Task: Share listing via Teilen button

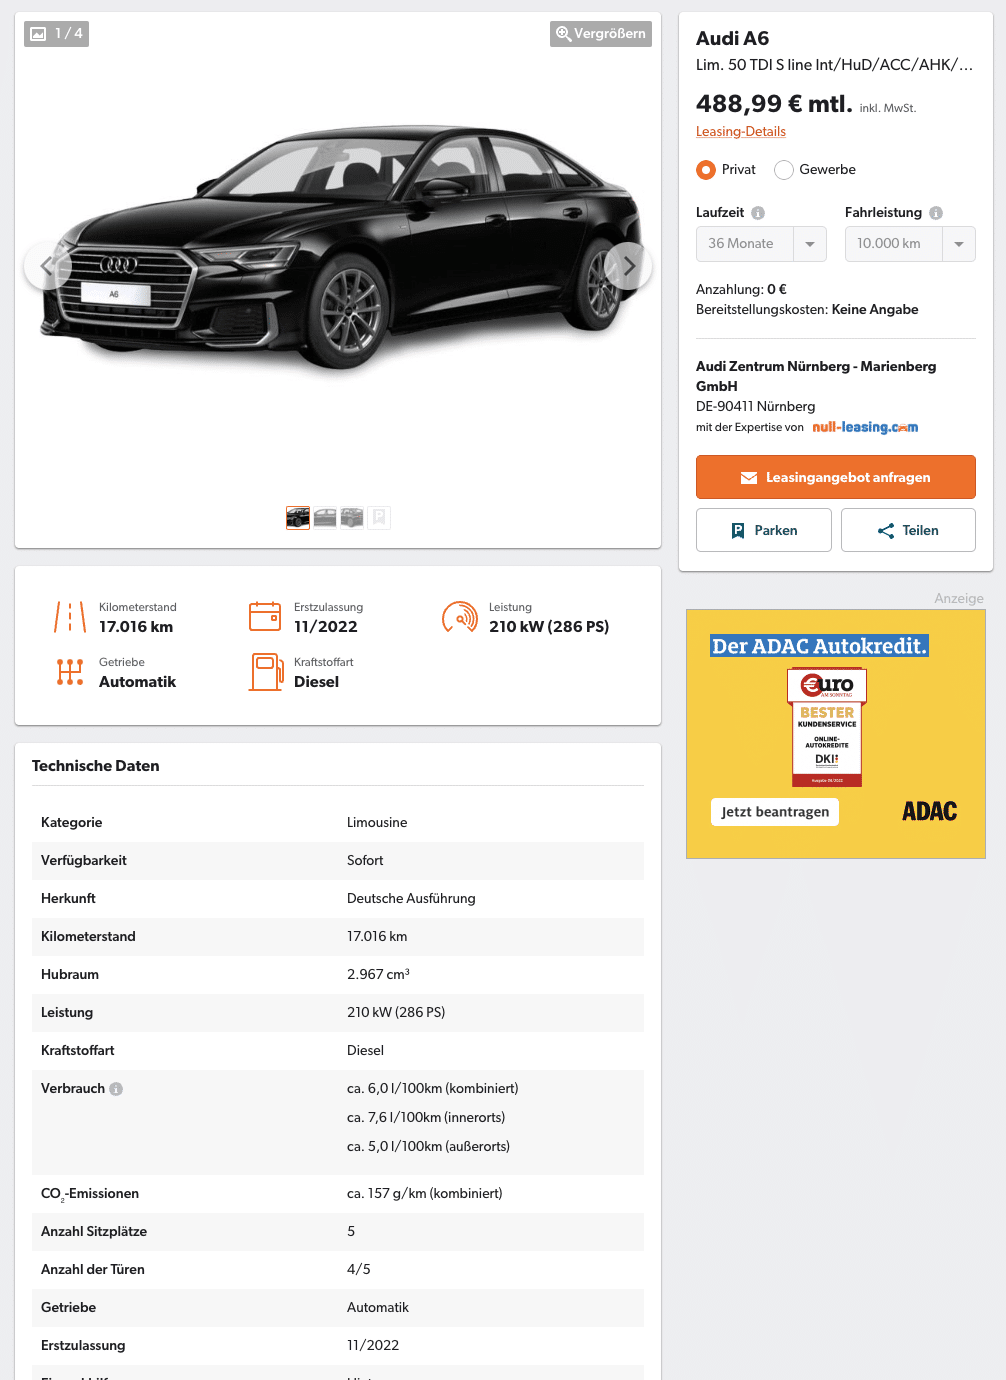Action: (x=908, y=530)
